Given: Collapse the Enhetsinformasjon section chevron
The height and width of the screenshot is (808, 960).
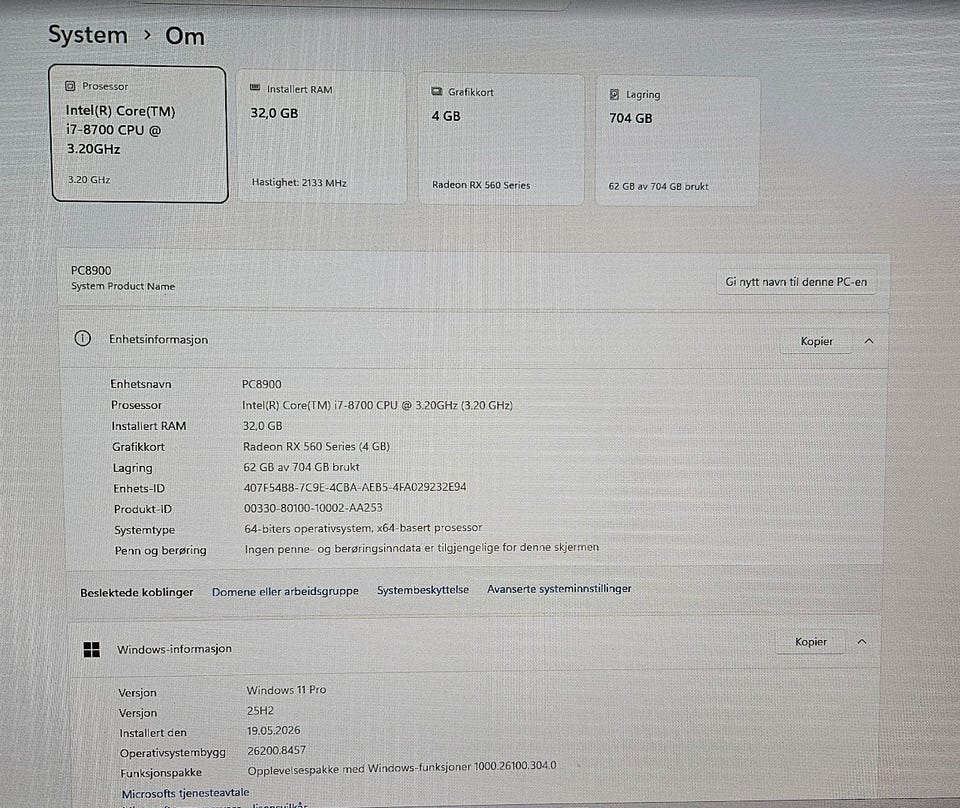Looking at the screenshot, I should (869, 341).
